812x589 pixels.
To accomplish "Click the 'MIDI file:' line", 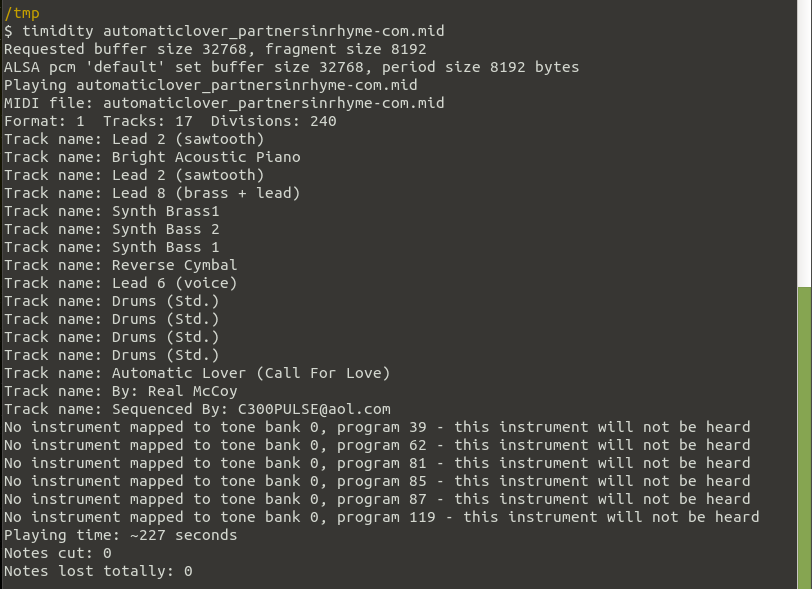I will [x=224, y=103].
